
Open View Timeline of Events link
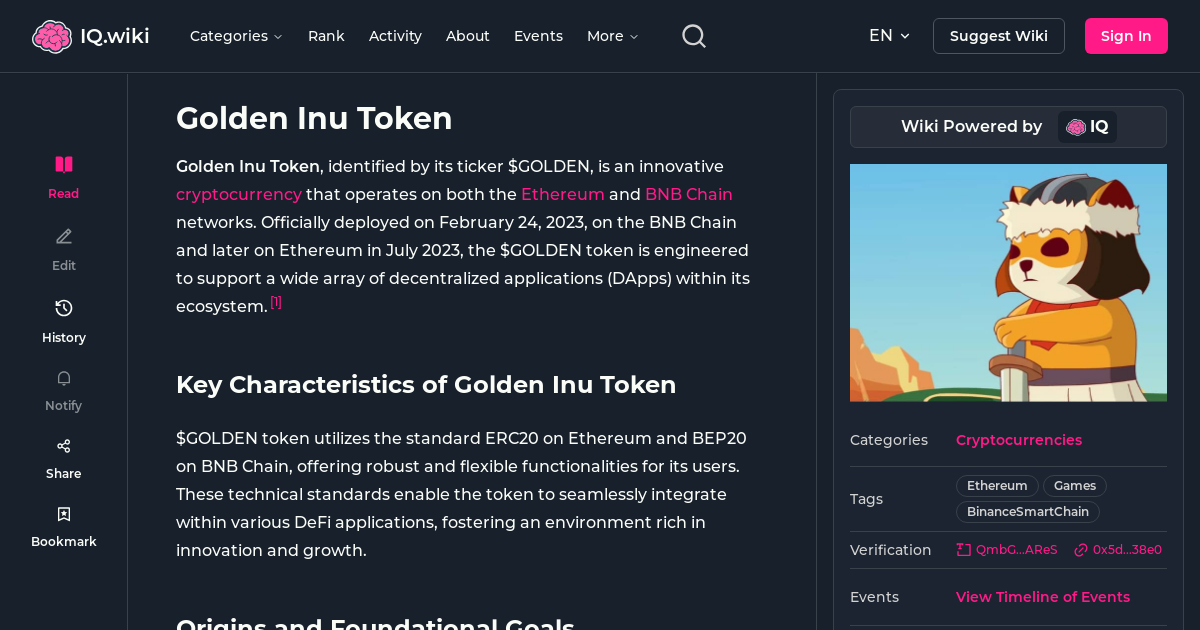coord(1042,597)
